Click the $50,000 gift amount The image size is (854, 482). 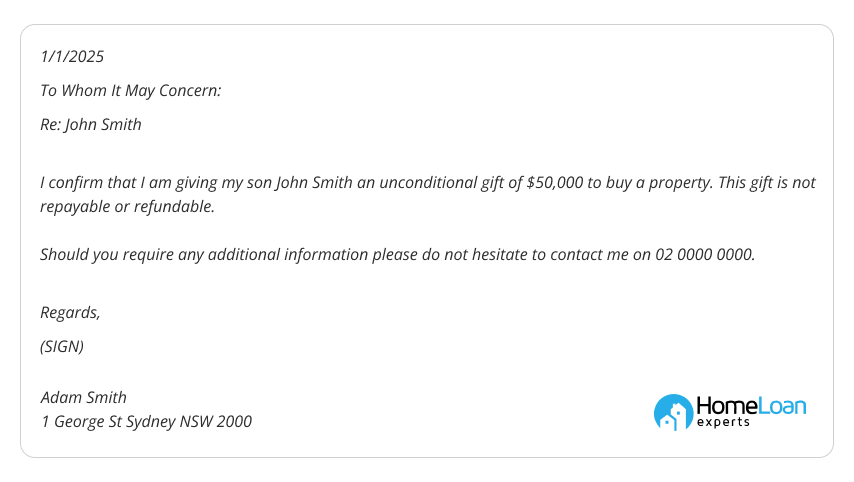coord(555,182)
